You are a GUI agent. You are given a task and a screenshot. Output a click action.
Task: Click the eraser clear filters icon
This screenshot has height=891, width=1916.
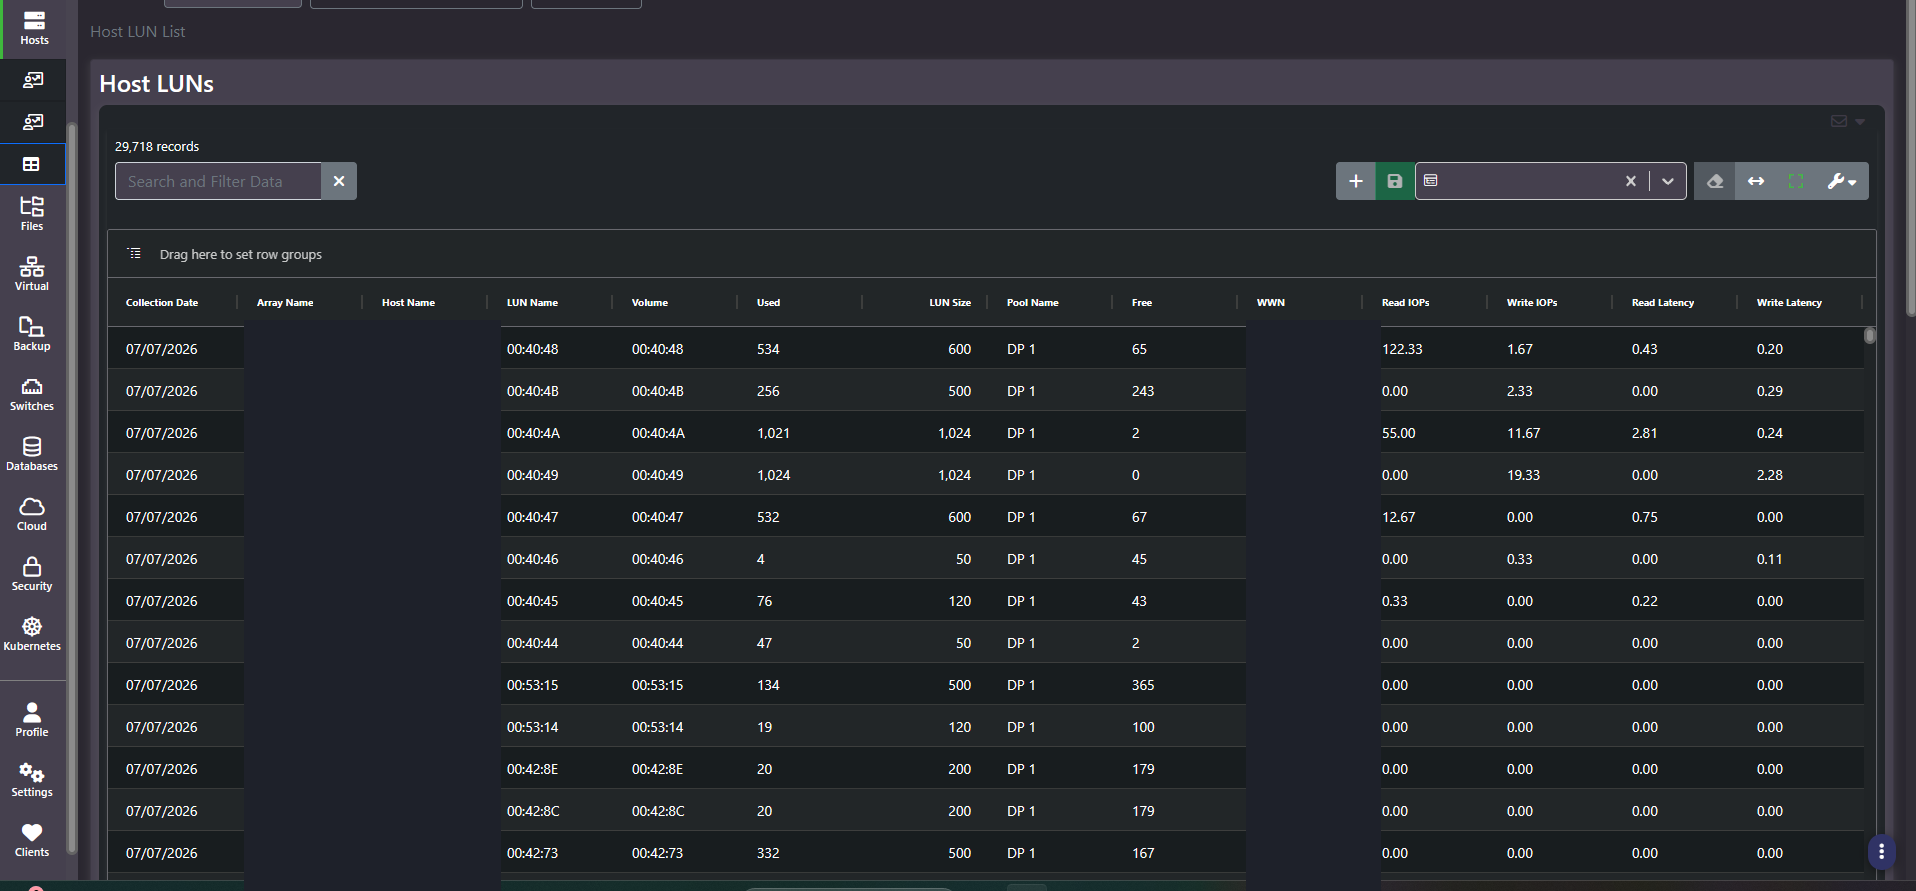[1715, 181]
